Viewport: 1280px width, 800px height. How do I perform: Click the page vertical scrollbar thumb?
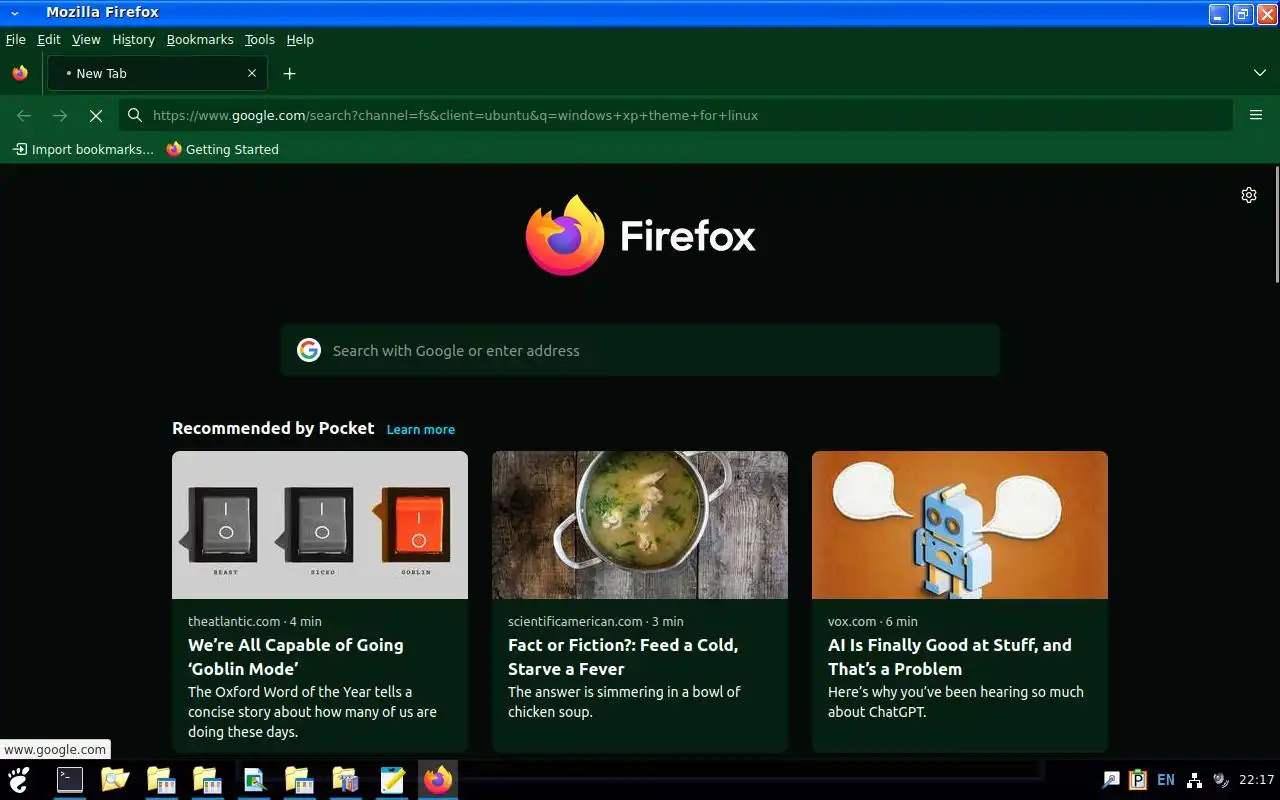pos(1276,225)
